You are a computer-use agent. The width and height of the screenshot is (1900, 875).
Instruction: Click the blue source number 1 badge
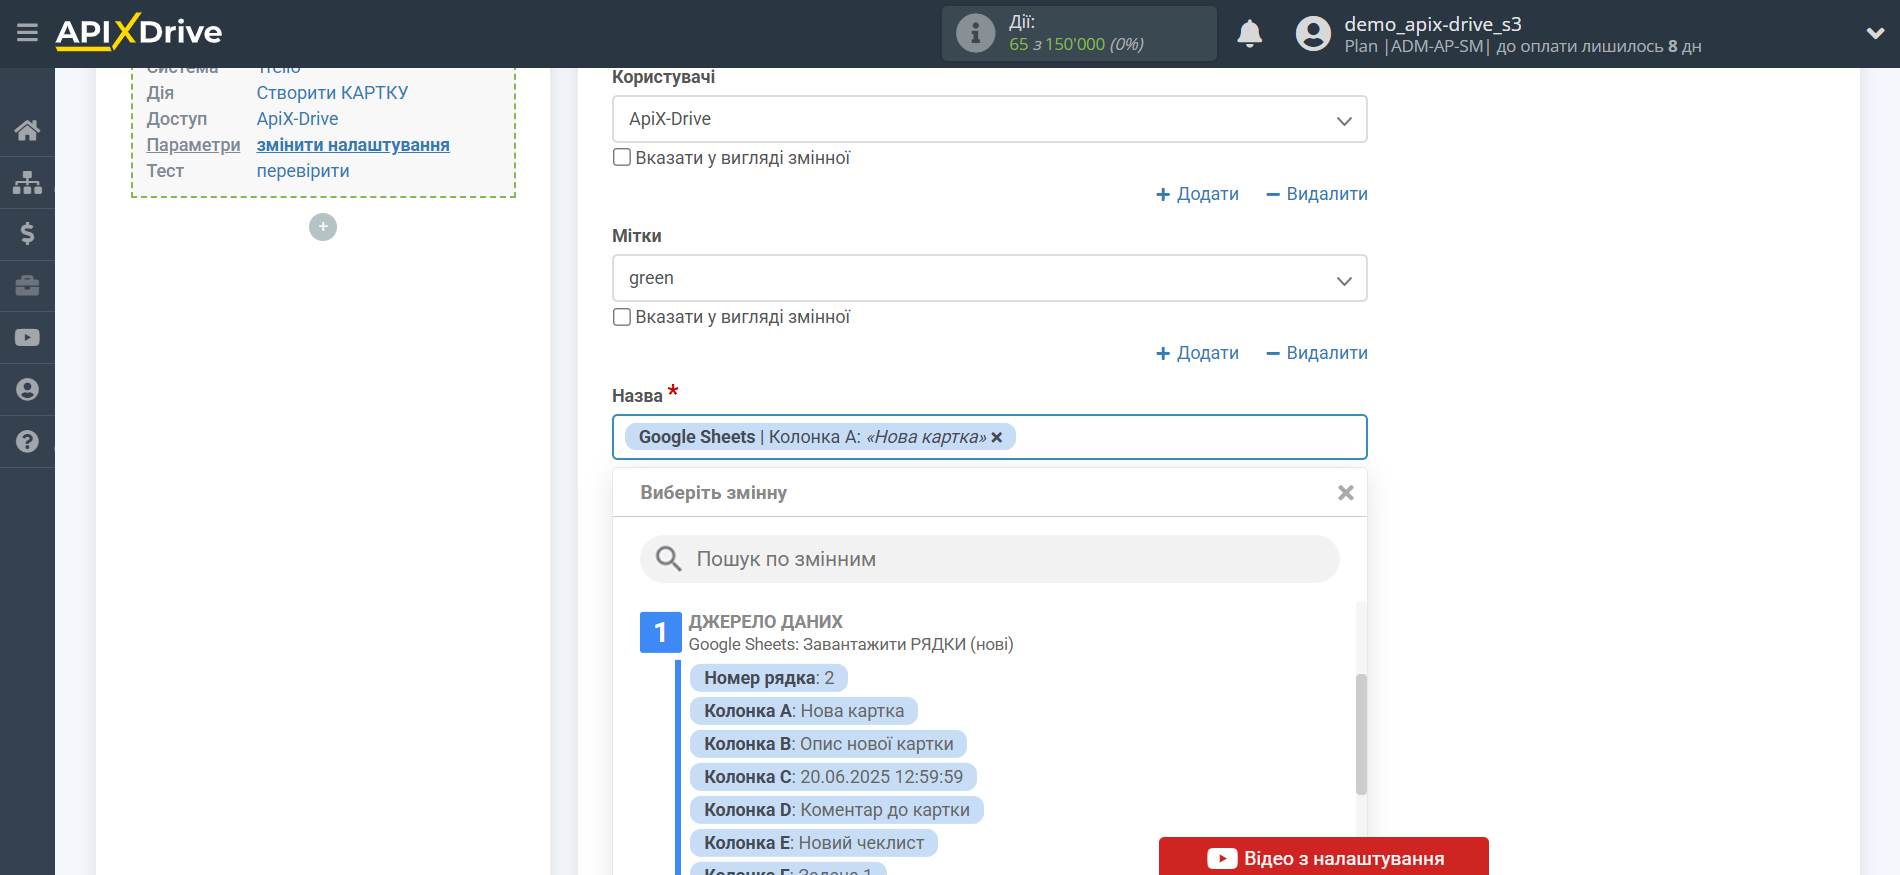point(660,632)
